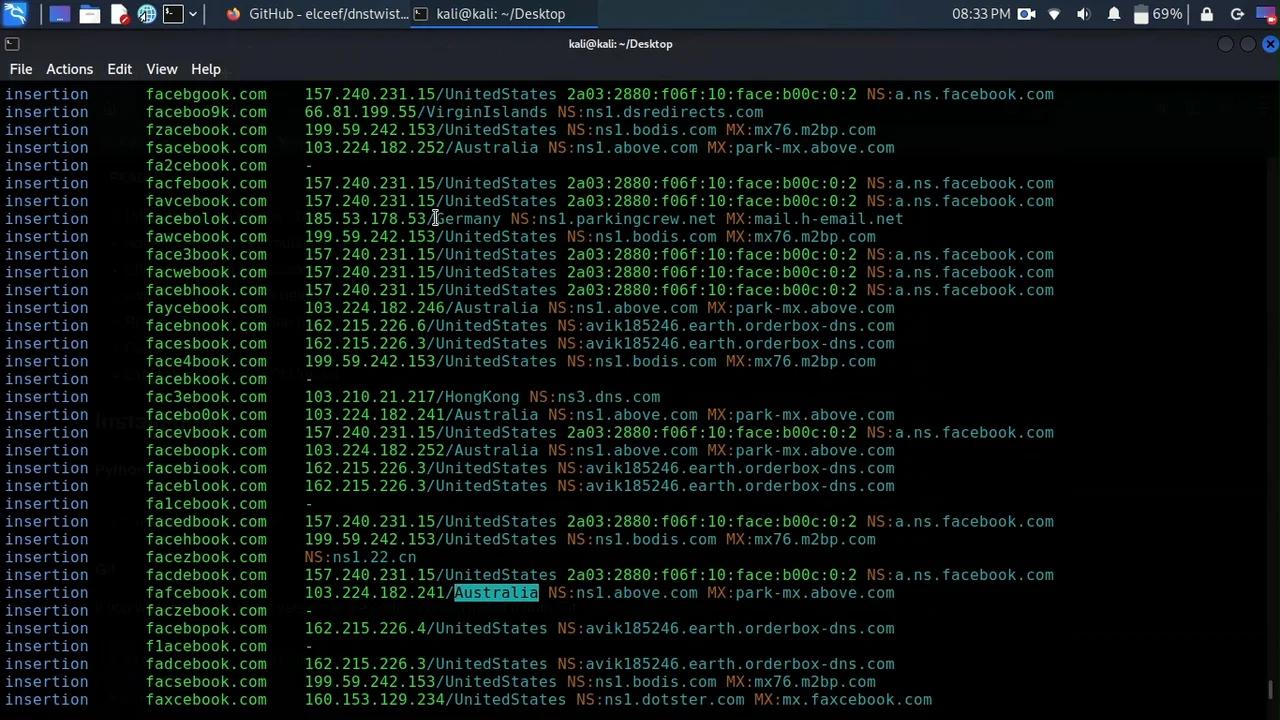The width and height of the screenshot is (1280, 720).
Task: Open the Wi-Fi network icon in the tray
Action: click(x=1055, y=14)
